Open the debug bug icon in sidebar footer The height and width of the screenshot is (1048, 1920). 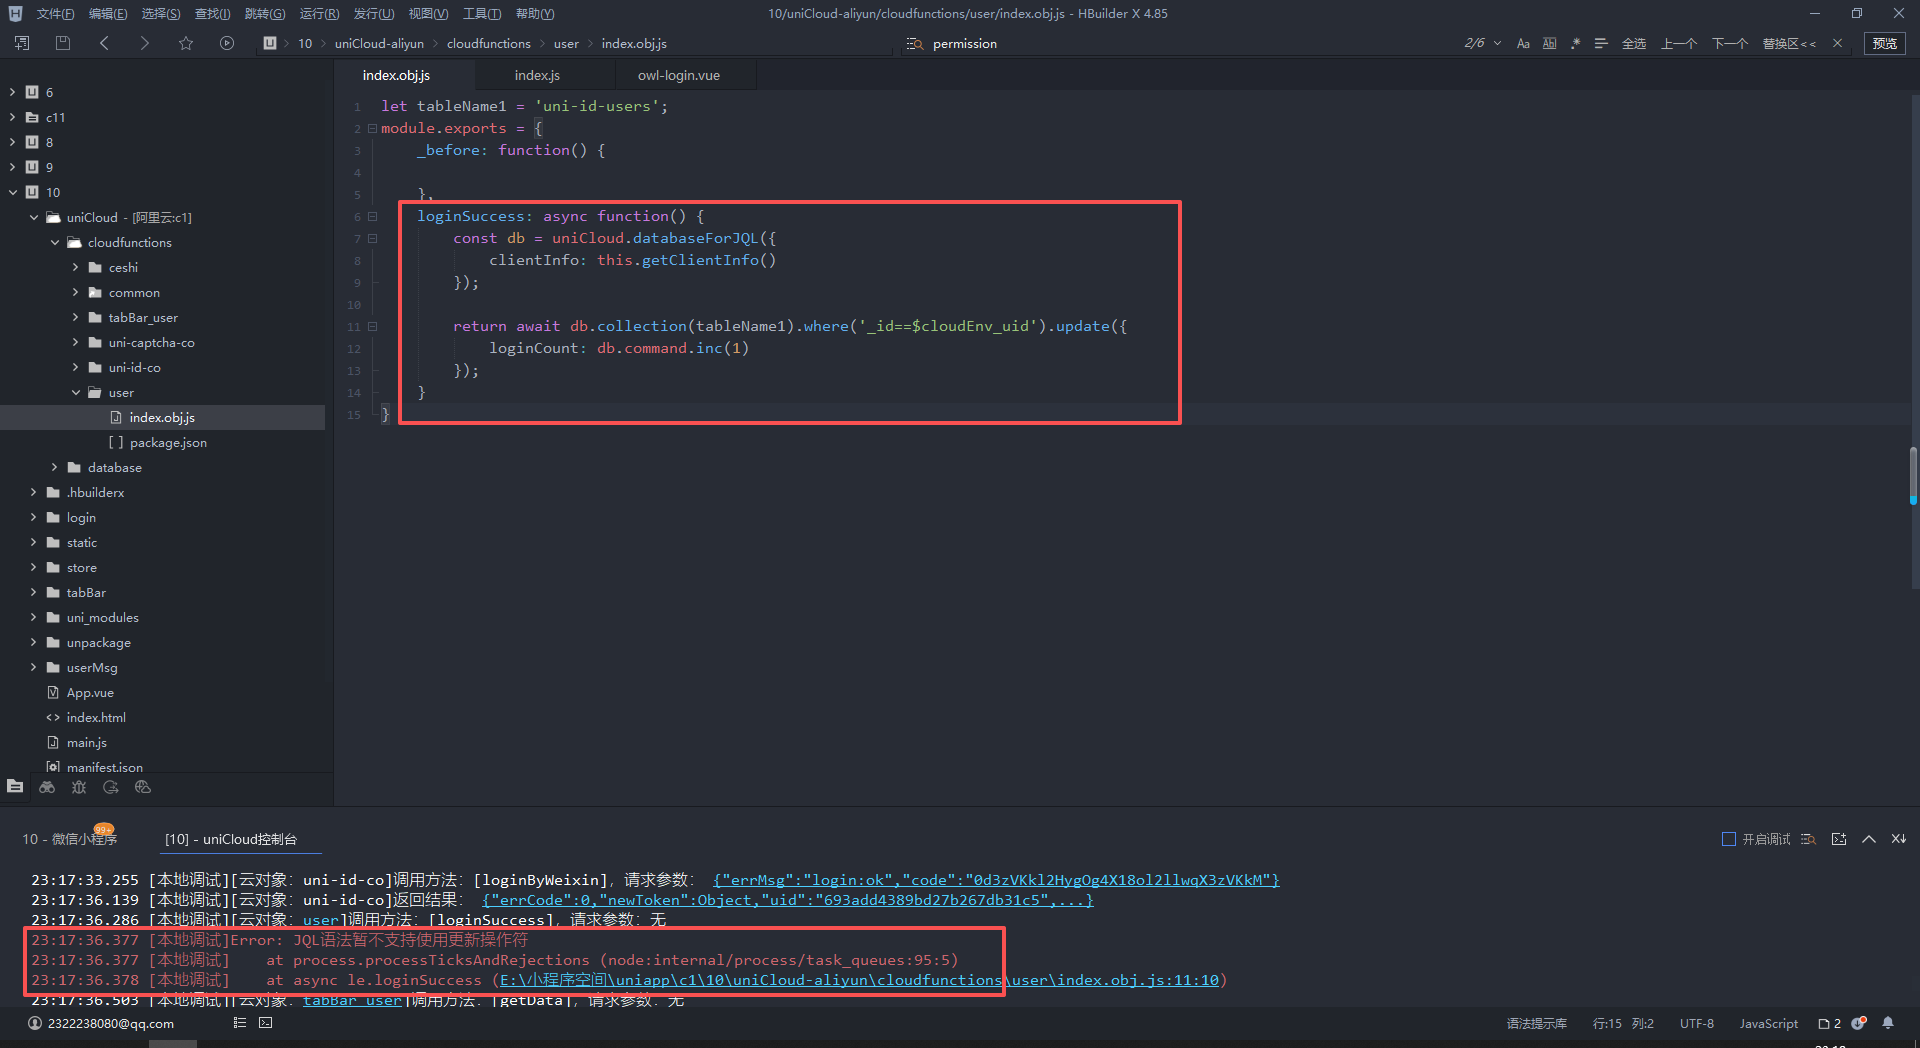(79, 788)
